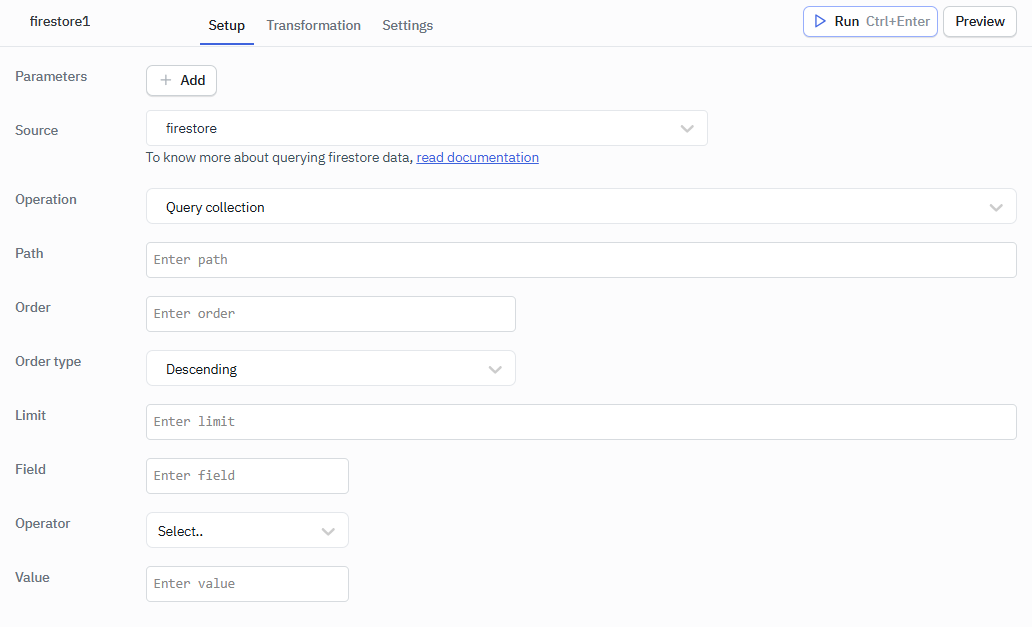Click the Enter path input field
This screenshot has height=627, width=1032.
point(580,260)
